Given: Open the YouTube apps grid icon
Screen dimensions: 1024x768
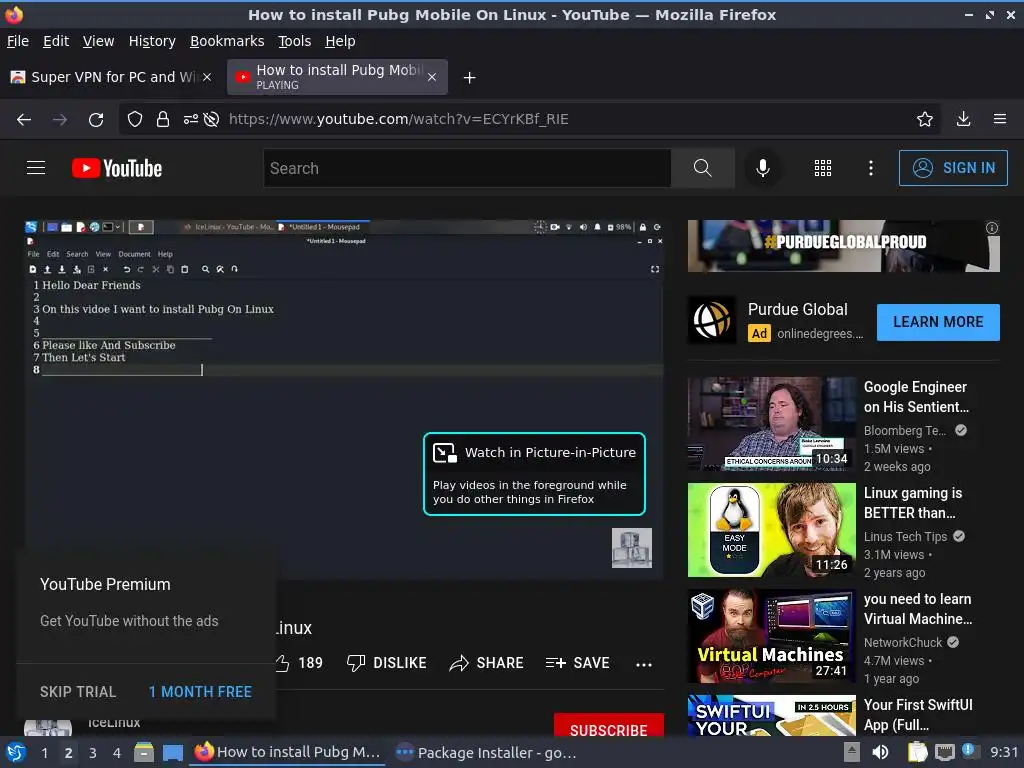Looking at the screenshot, I should click(x=823, y=168).
